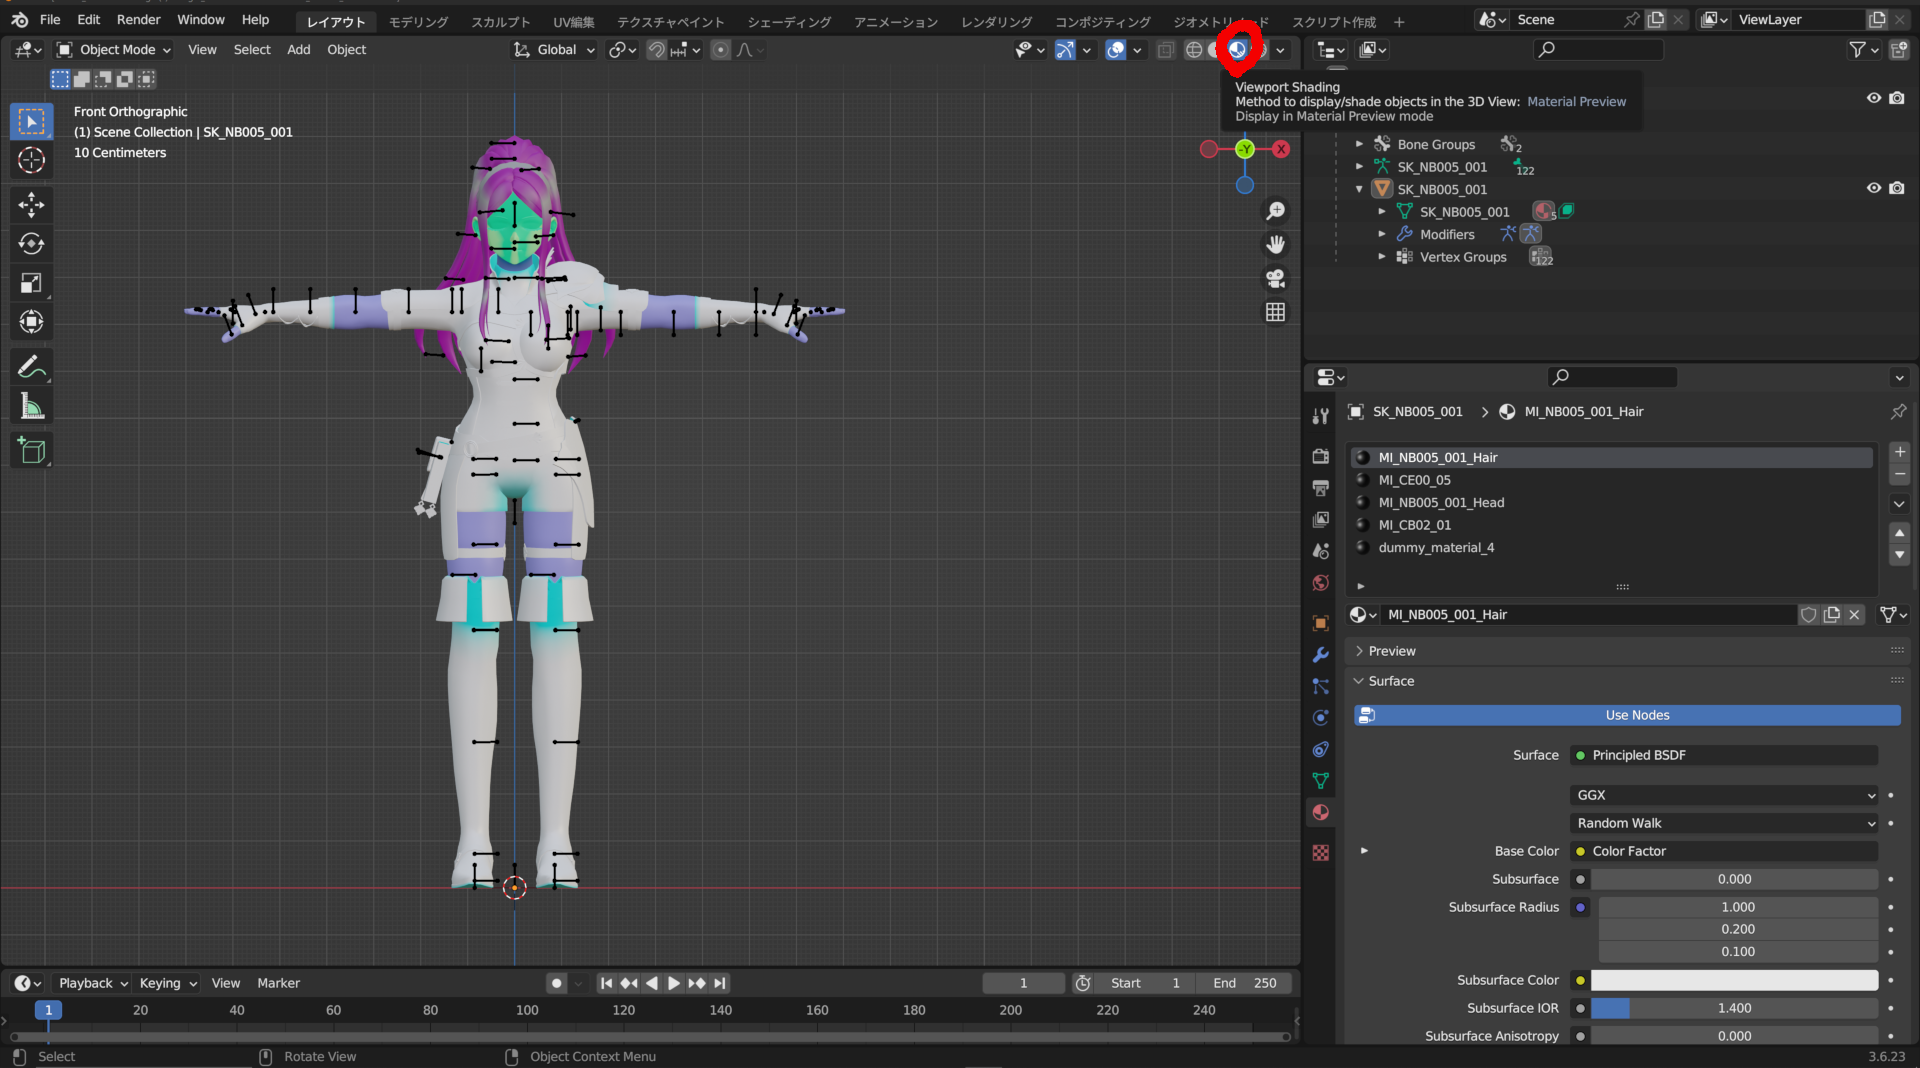This screenshot has width=1920, height=1068.
Task: Open Playback popover in timeline
Action: (x=92, y=984)
